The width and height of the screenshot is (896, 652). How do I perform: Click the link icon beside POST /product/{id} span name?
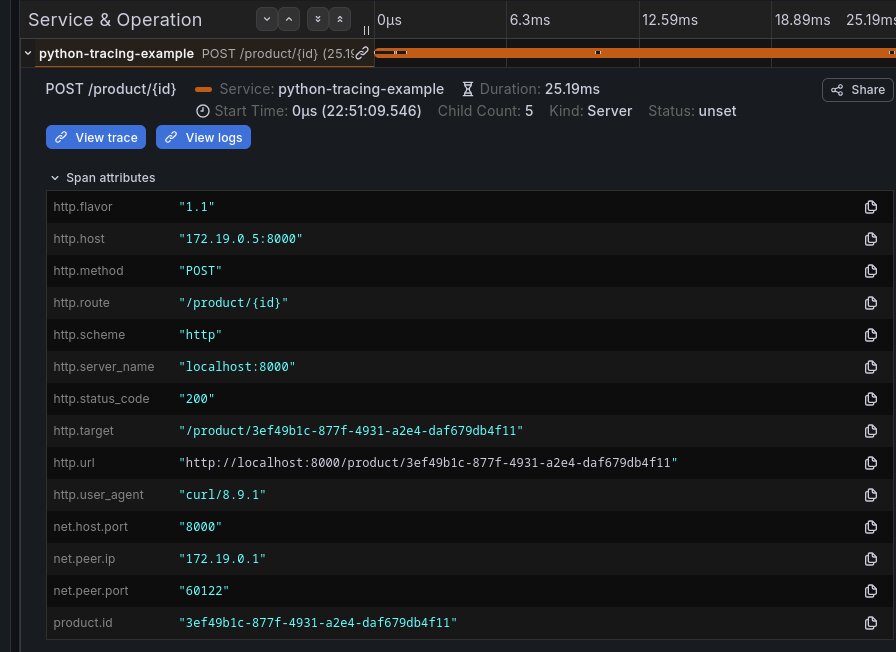[x=362, y=52]
